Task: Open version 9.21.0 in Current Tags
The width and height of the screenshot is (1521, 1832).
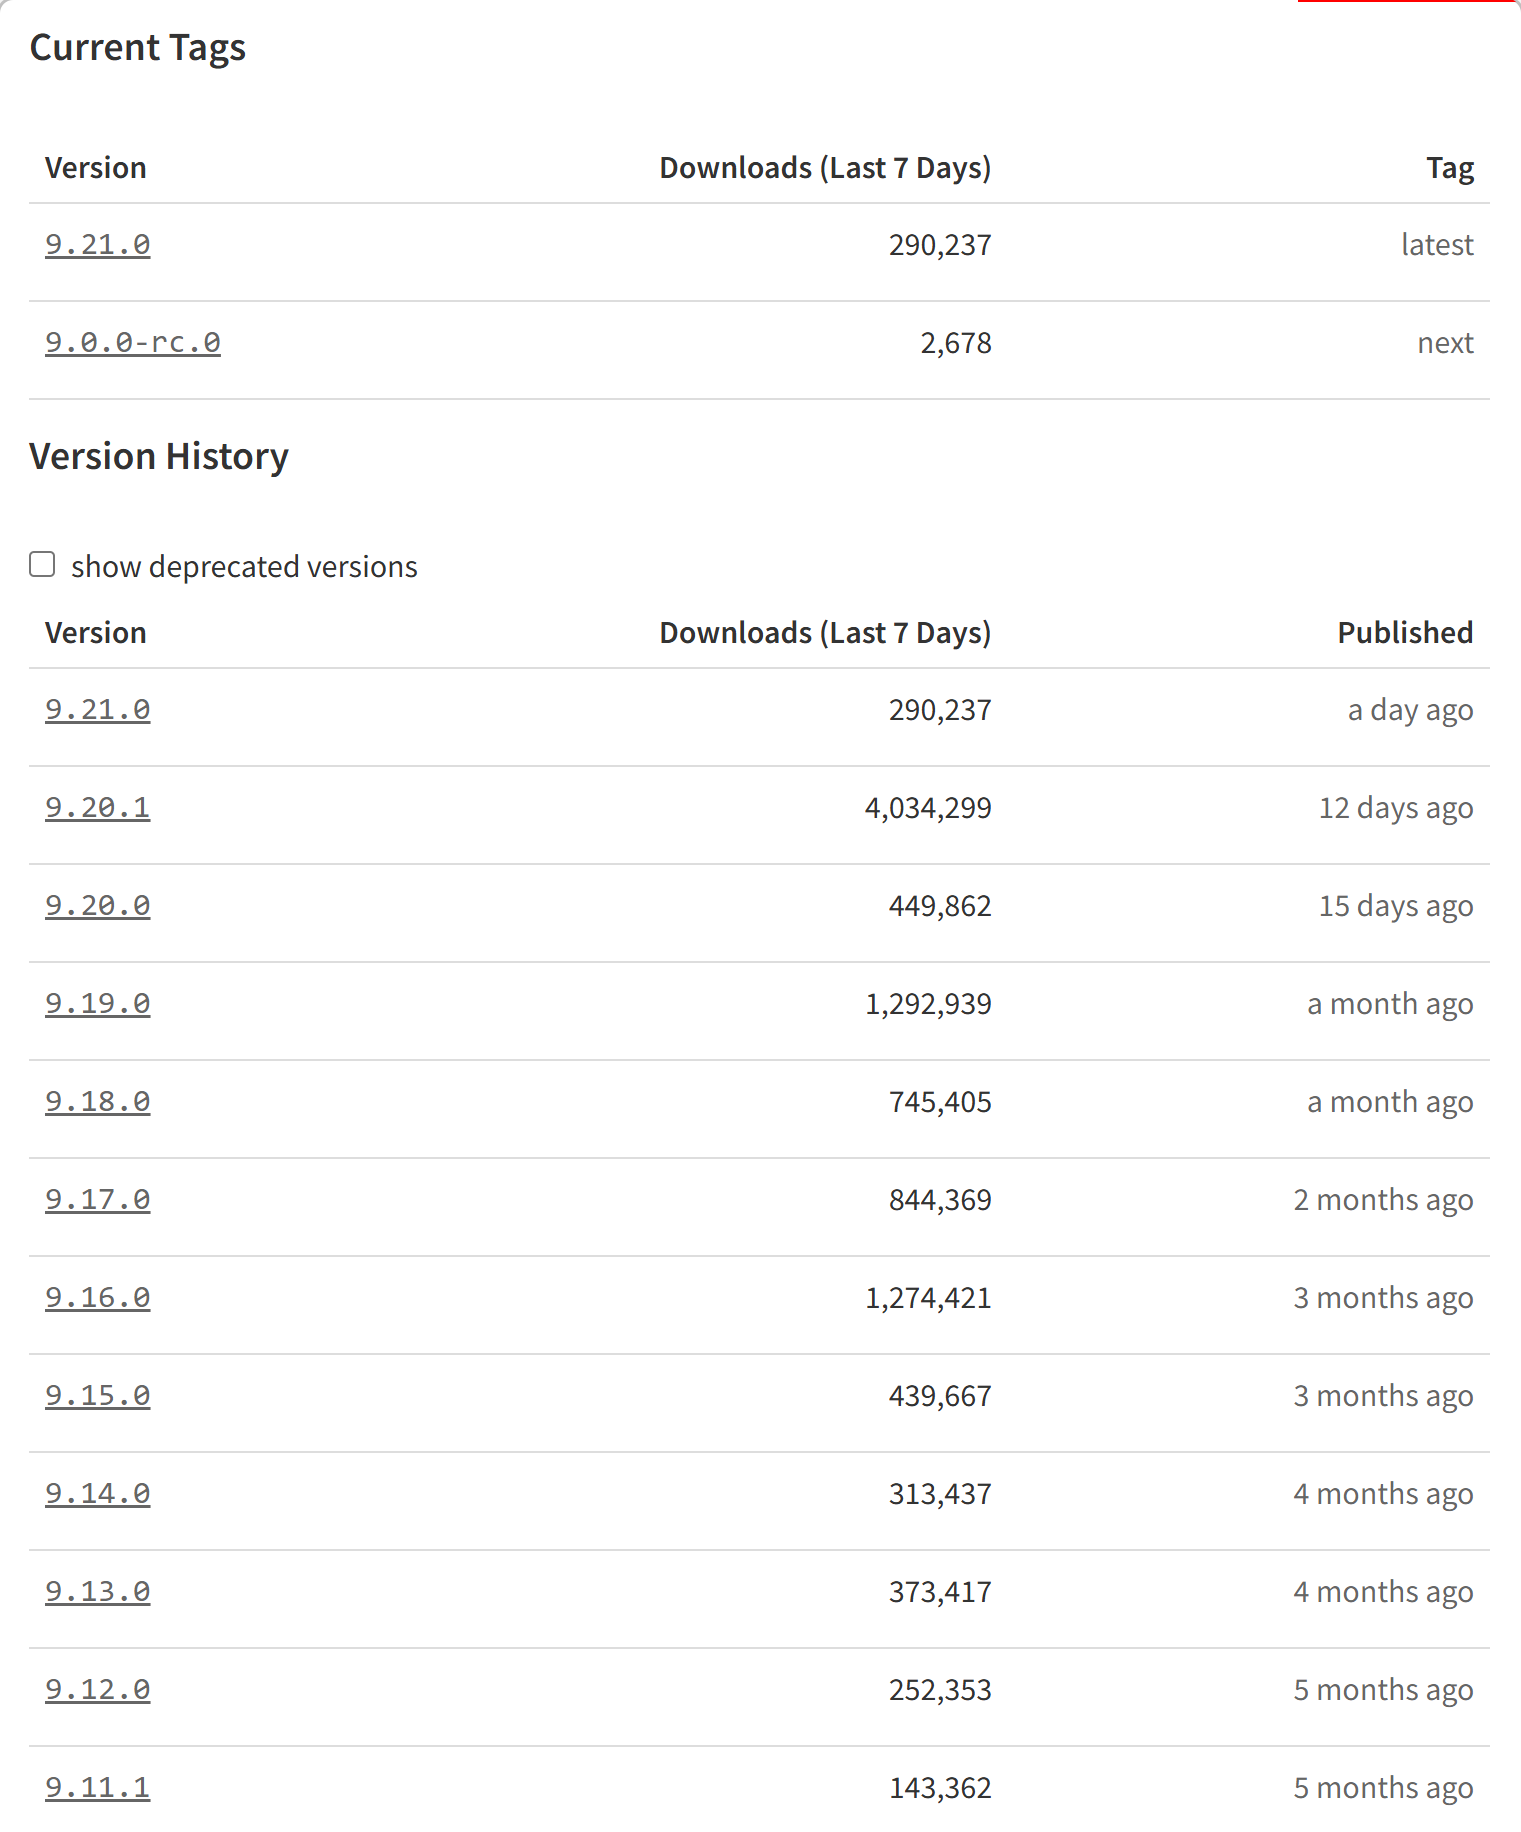Action: coord(98,245)
